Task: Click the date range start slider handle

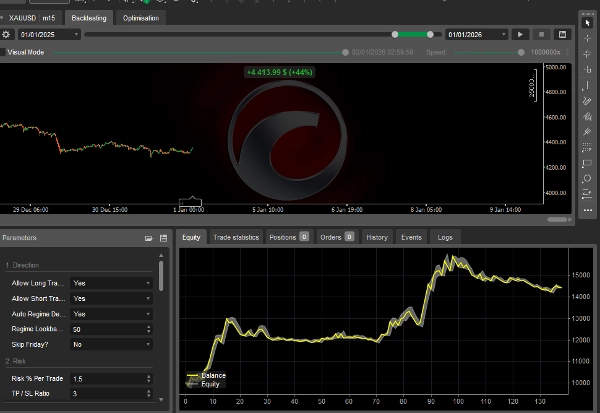Action: pos(395,34)
